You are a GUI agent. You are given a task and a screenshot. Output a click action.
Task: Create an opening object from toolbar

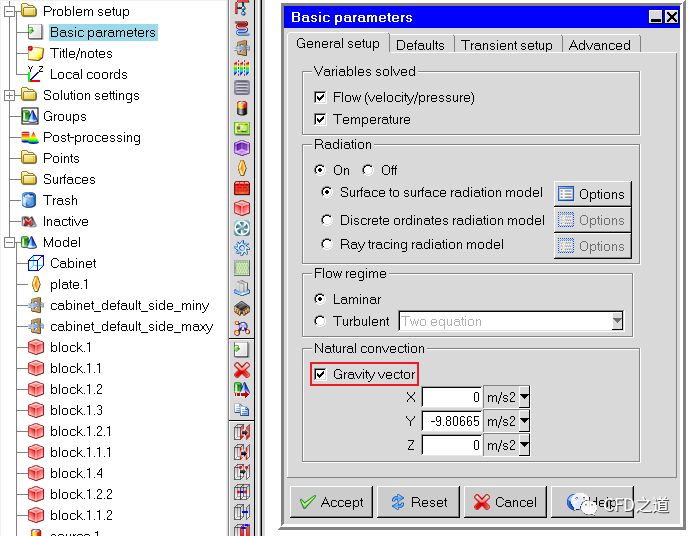(x=242, y=48)
